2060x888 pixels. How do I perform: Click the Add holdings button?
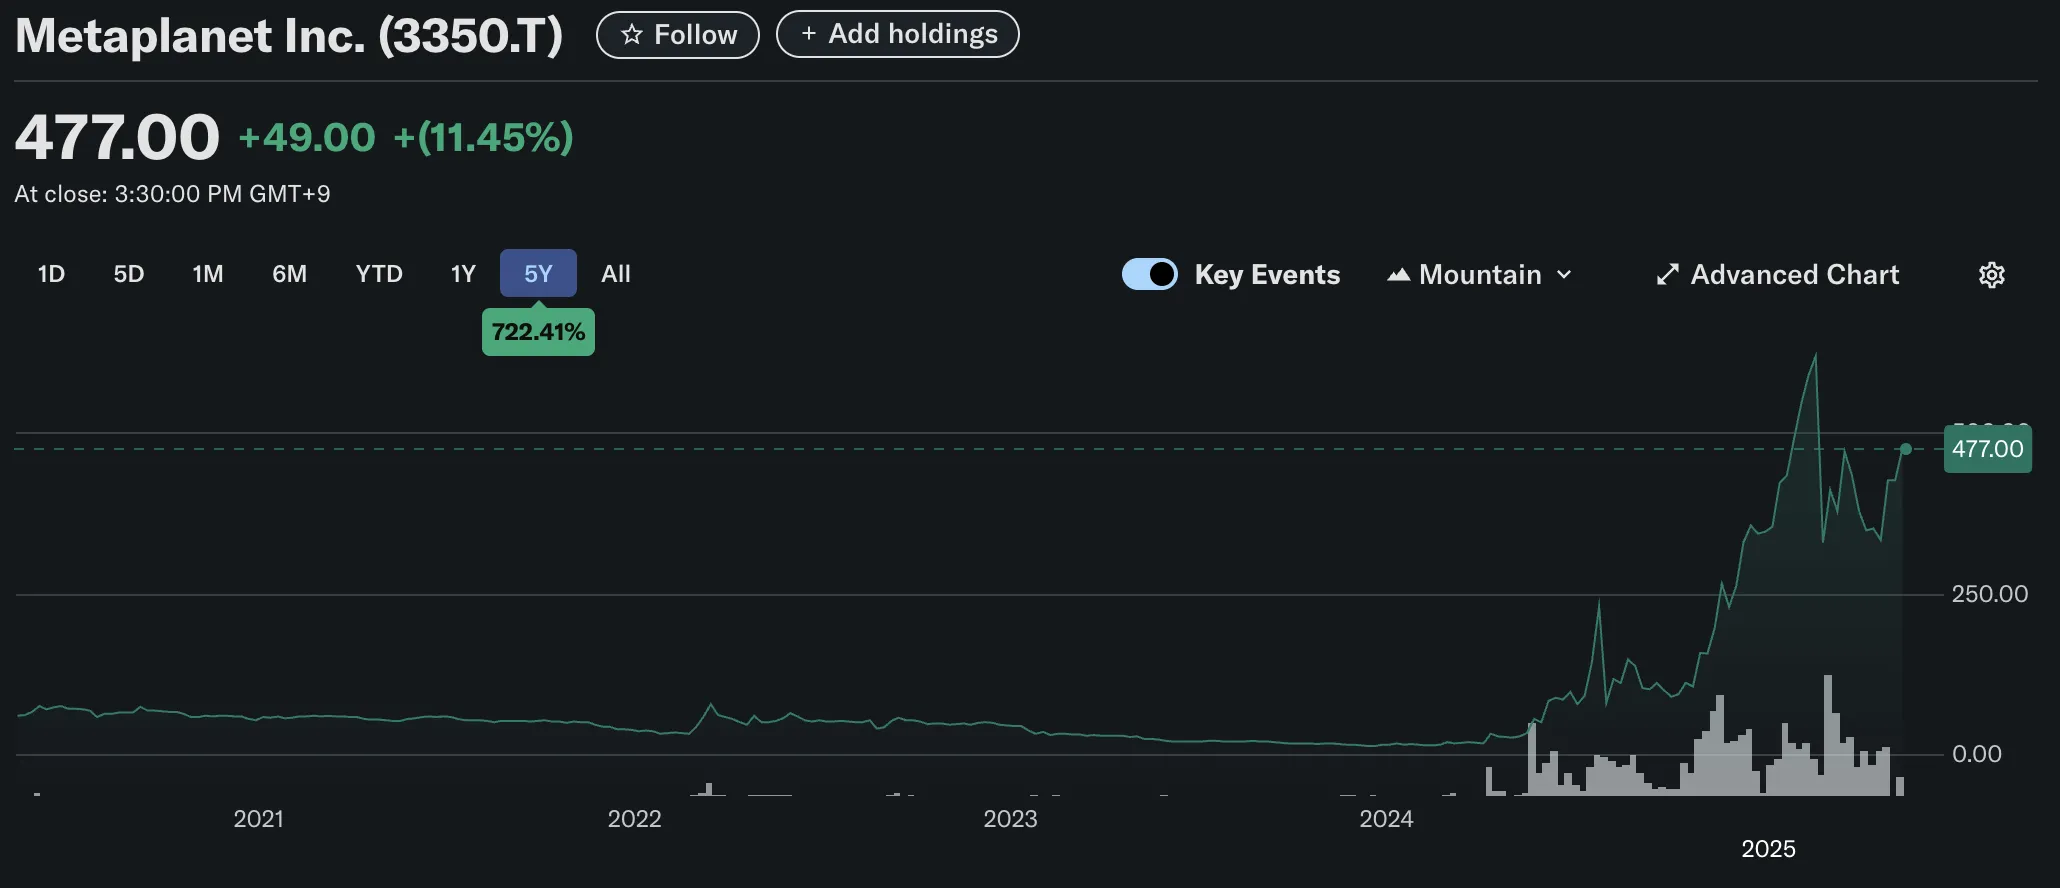tap(897, 34)
